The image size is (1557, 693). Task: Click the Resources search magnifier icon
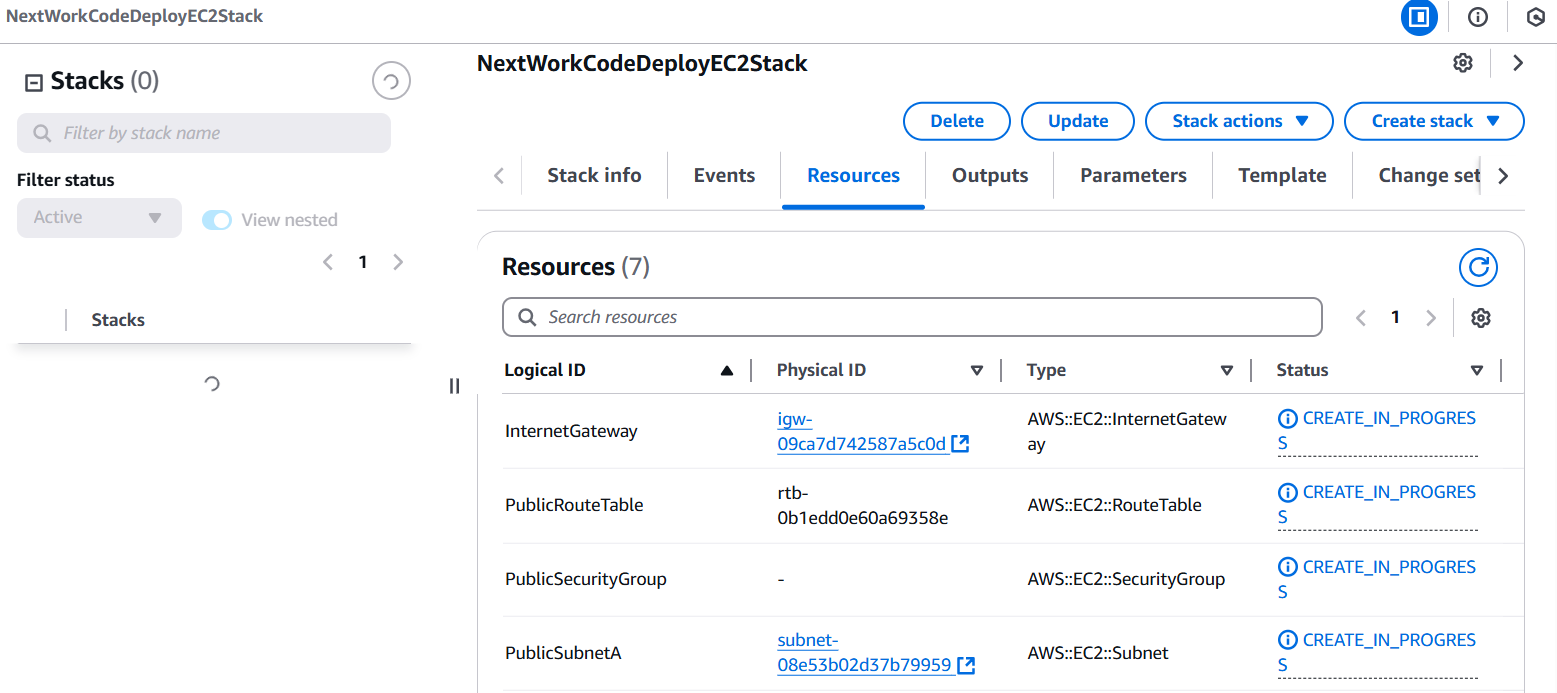pos(527,318)
